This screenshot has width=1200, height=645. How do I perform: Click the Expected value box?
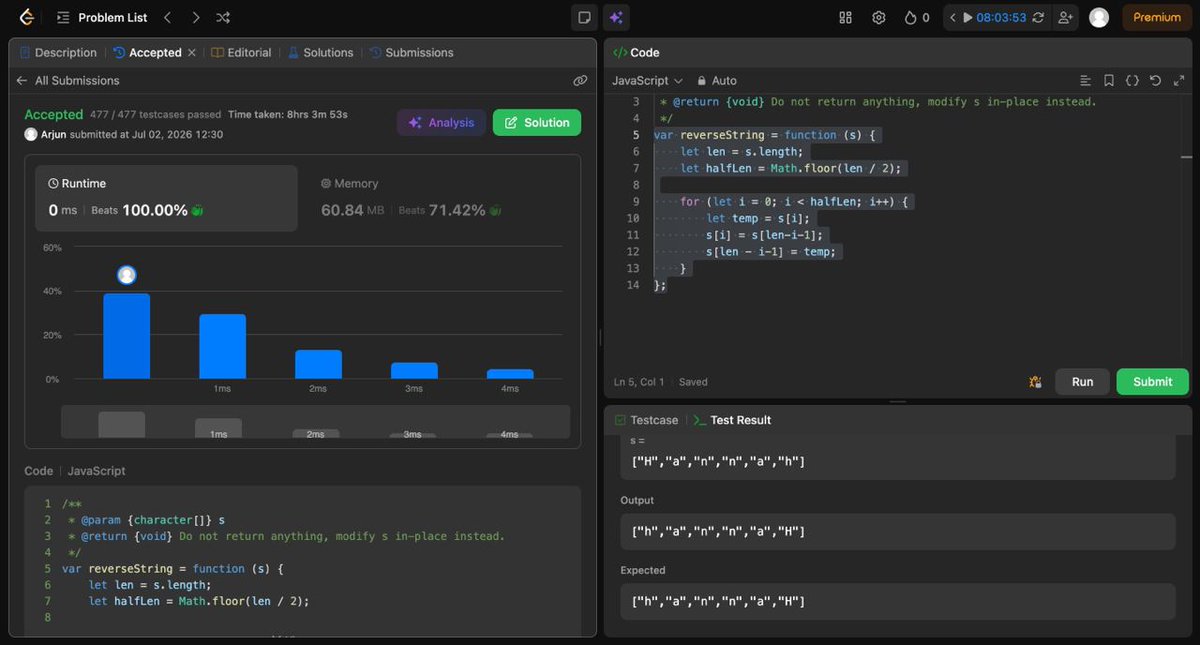click(x=898, y=602)
